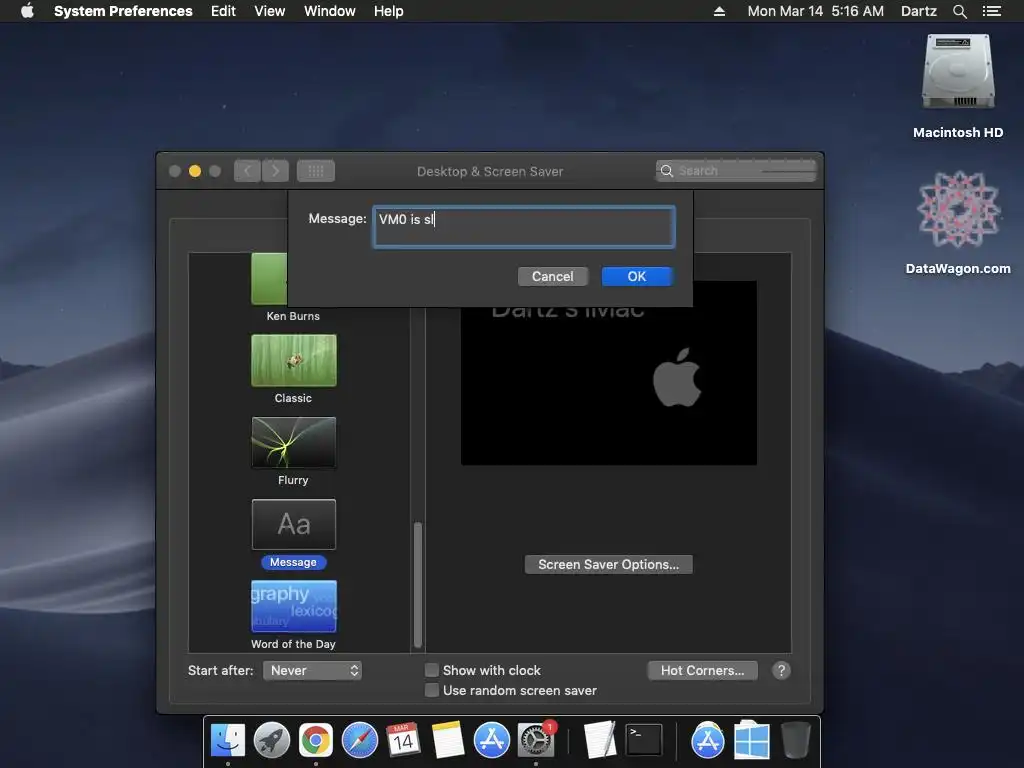Screen dimensions: 1024x768
Task: Open the Dartz user menu
Action: (x=918, y=11)
